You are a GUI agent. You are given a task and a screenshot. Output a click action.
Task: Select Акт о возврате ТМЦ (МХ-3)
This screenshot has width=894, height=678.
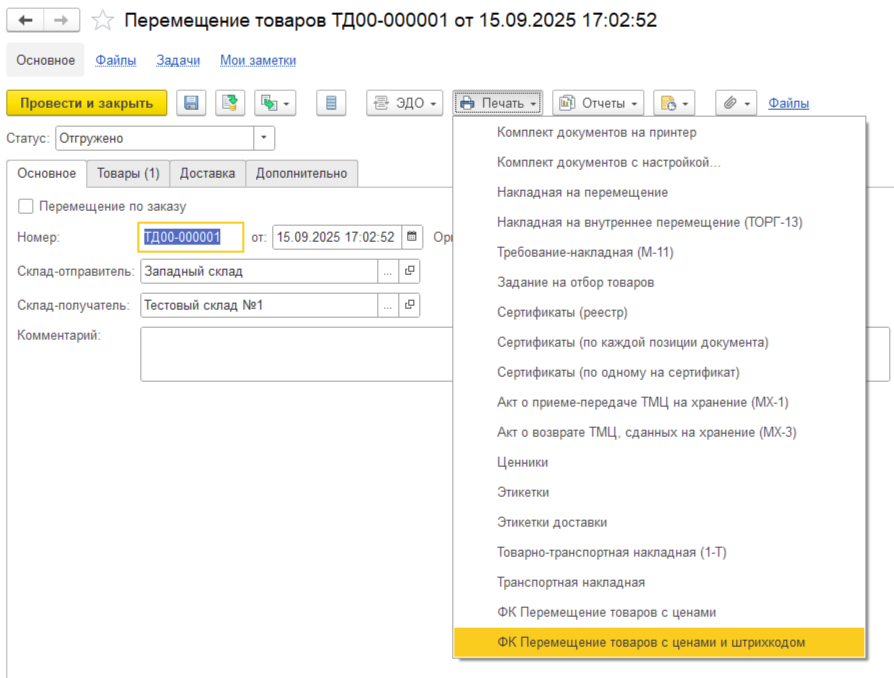click(659, 432)
